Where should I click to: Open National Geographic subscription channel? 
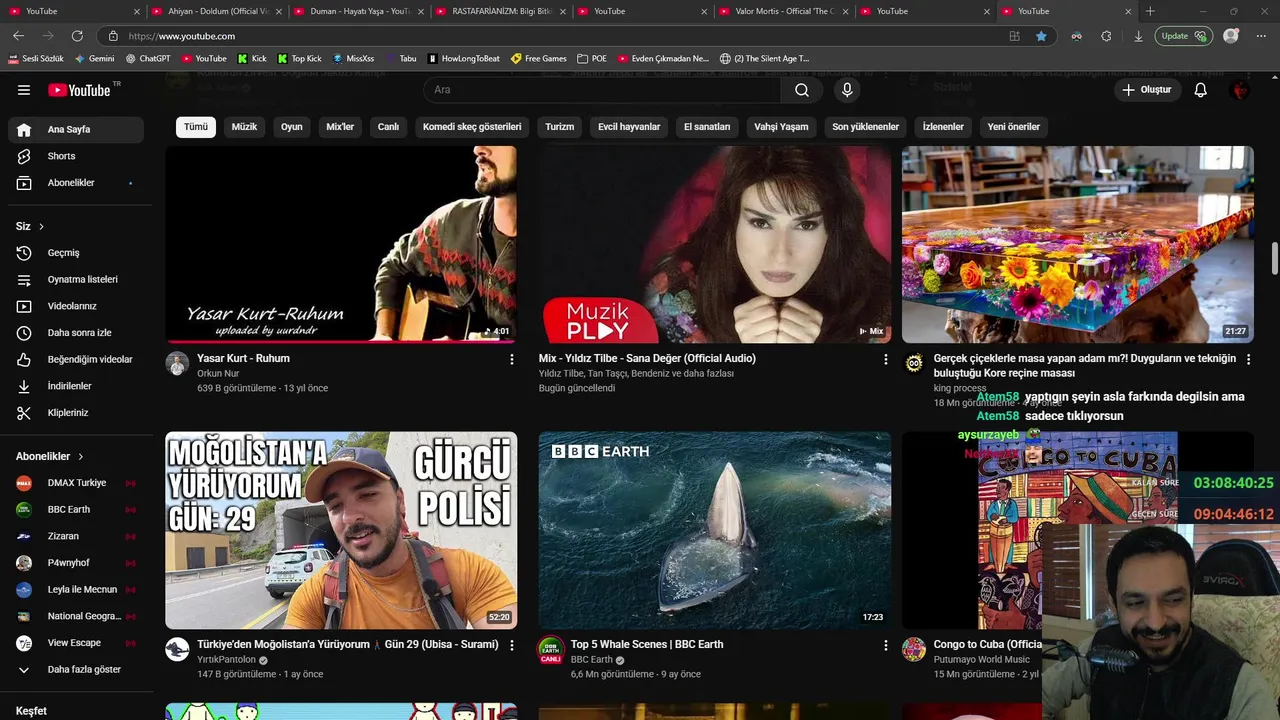[76, 616]
